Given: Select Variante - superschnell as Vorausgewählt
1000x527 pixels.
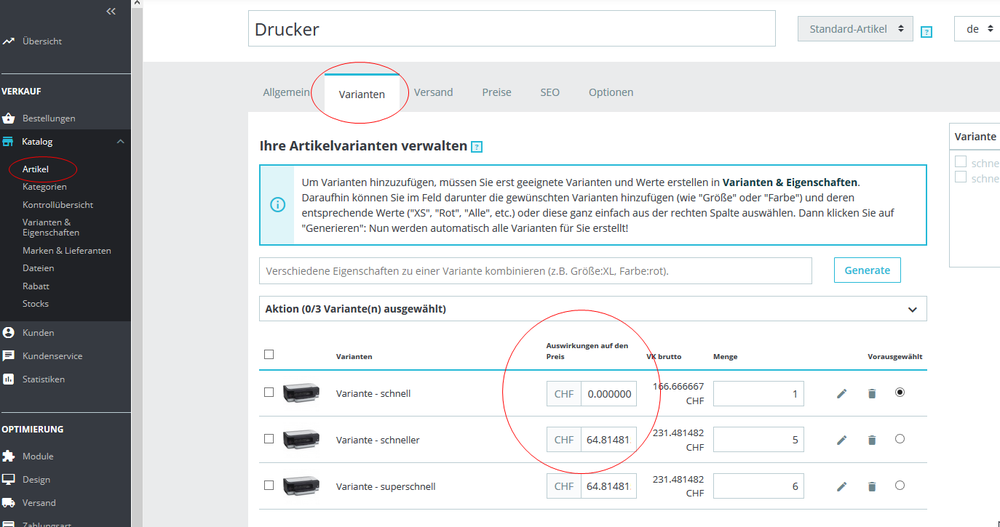Looking at the screenshot, I should [900, 486].
